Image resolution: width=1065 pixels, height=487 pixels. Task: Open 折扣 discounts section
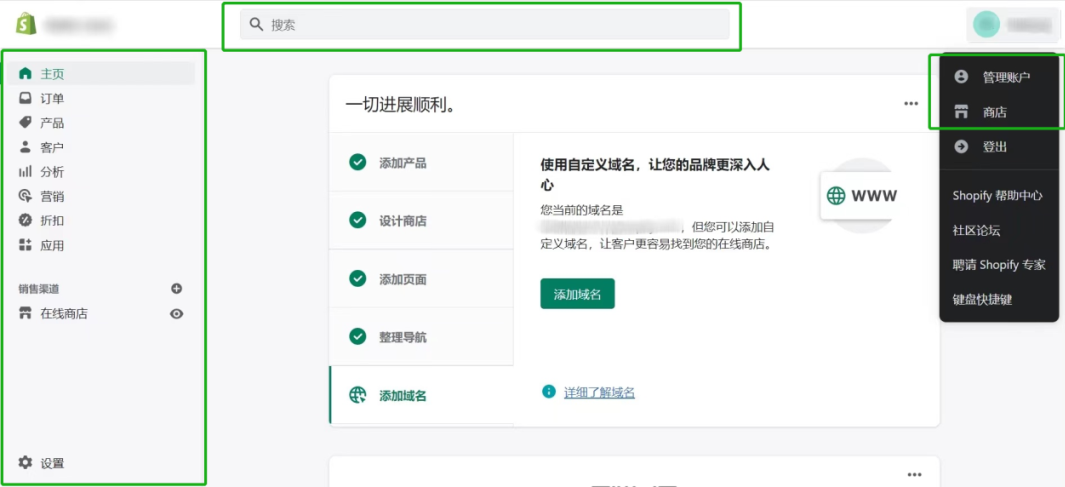[52, 221]
